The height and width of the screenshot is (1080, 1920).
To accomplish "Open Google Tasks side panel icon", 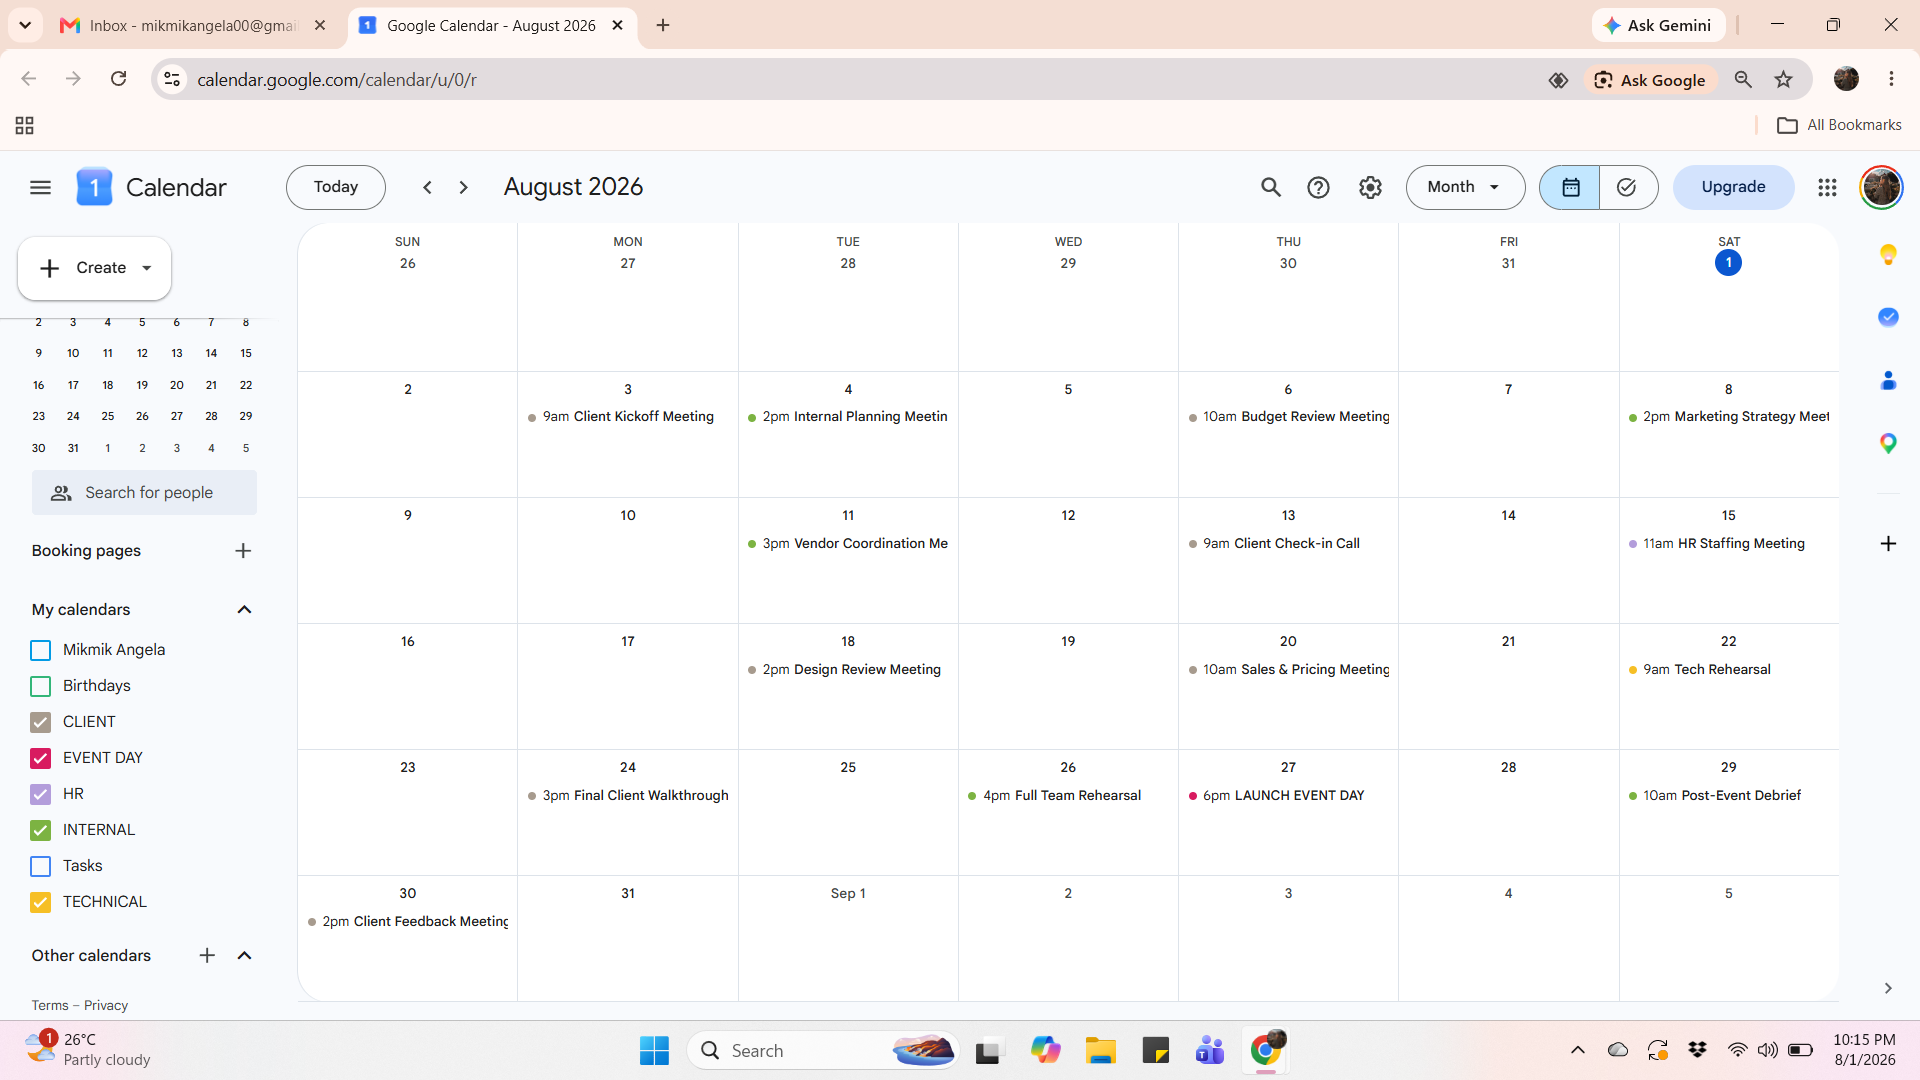I will click(x=1888, y=317).
